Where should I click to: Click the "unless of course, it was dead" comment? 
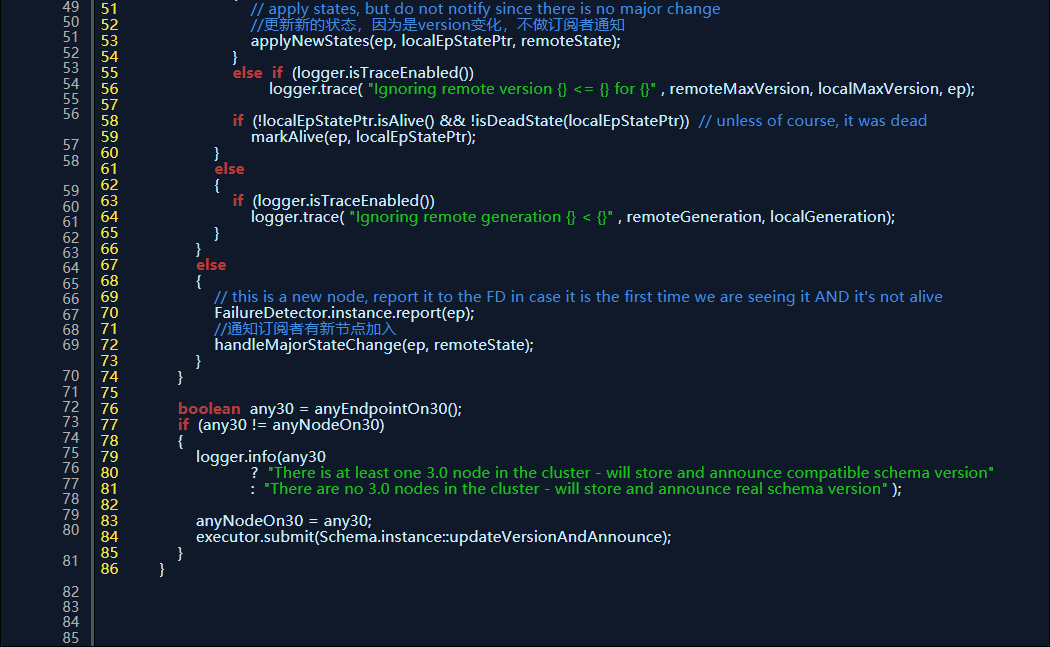coord(812,121)
